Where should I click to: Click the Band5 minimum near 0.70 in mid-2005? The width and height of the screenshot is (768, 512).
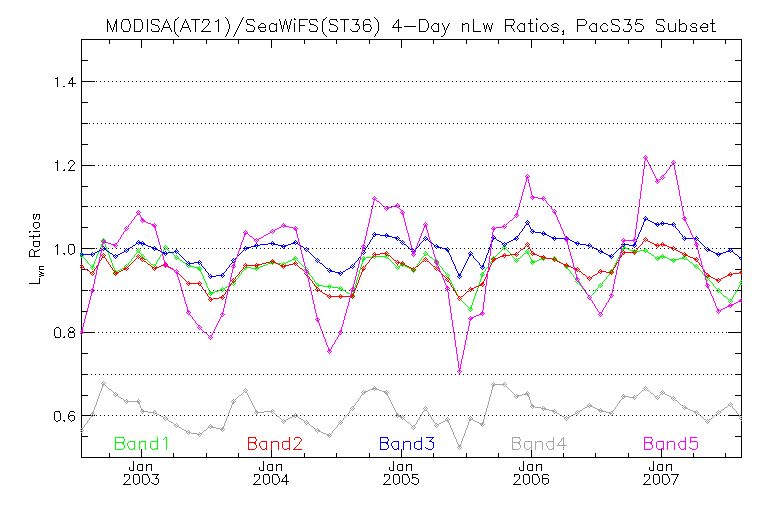(x=459, y=372)
